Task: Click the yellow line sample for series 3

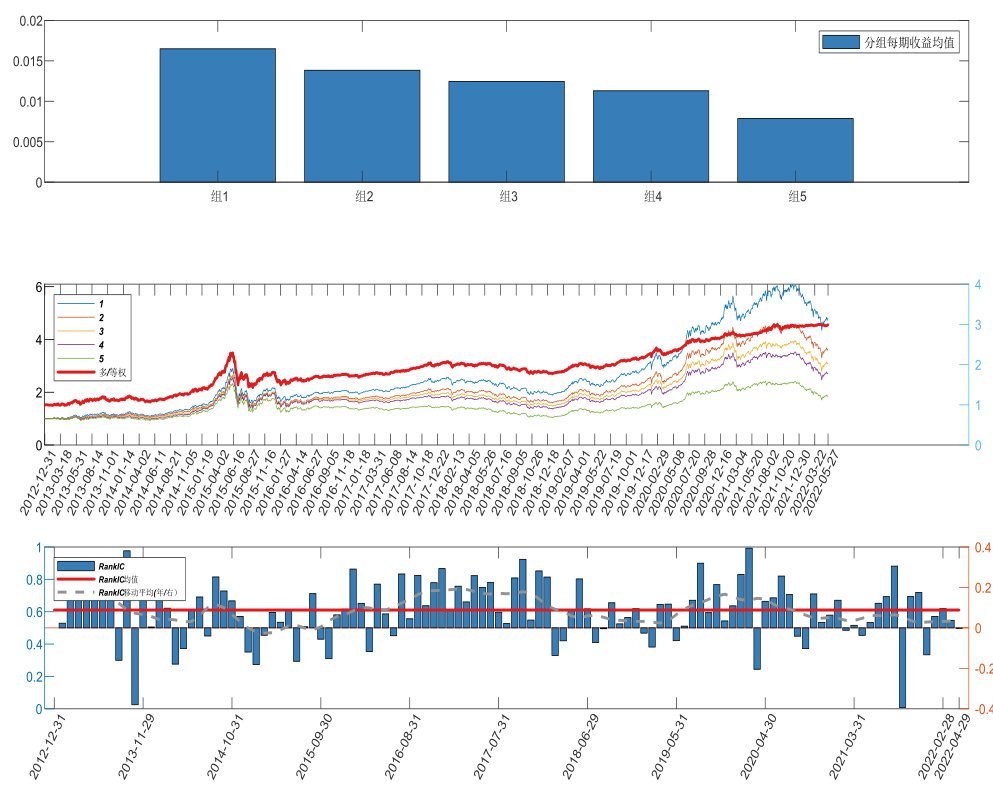Action: point(77,330)
